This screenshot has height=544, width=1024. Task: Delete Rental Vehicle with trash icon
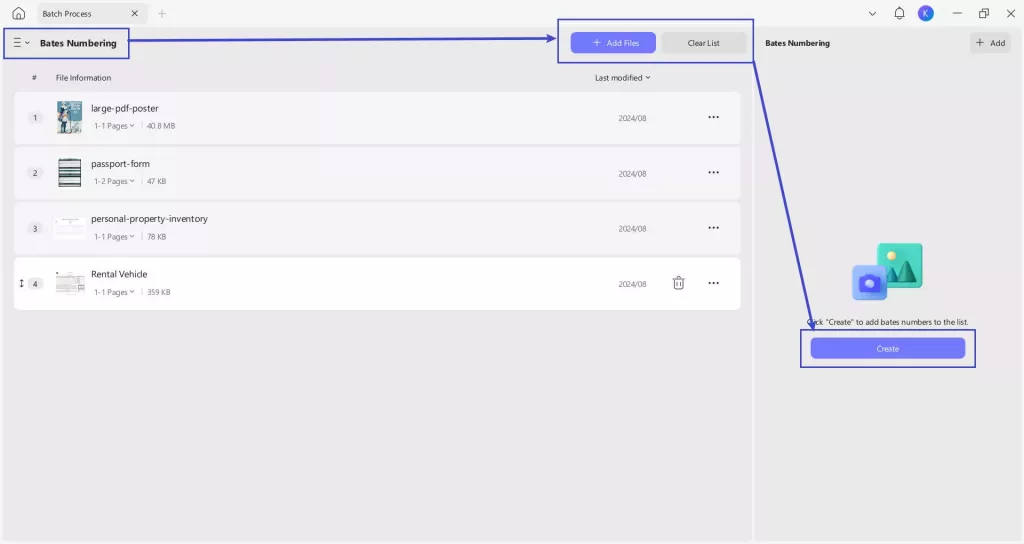[679, 283]
